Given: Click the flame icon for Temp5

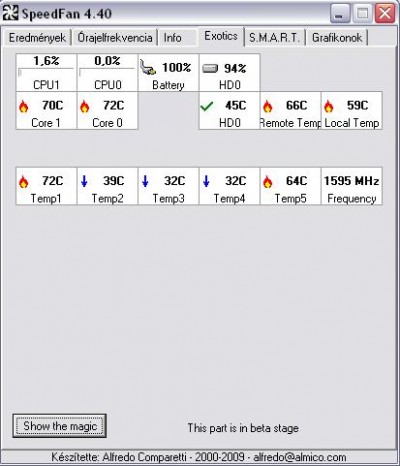Looking at the screenshot, I should click(268, 182).
